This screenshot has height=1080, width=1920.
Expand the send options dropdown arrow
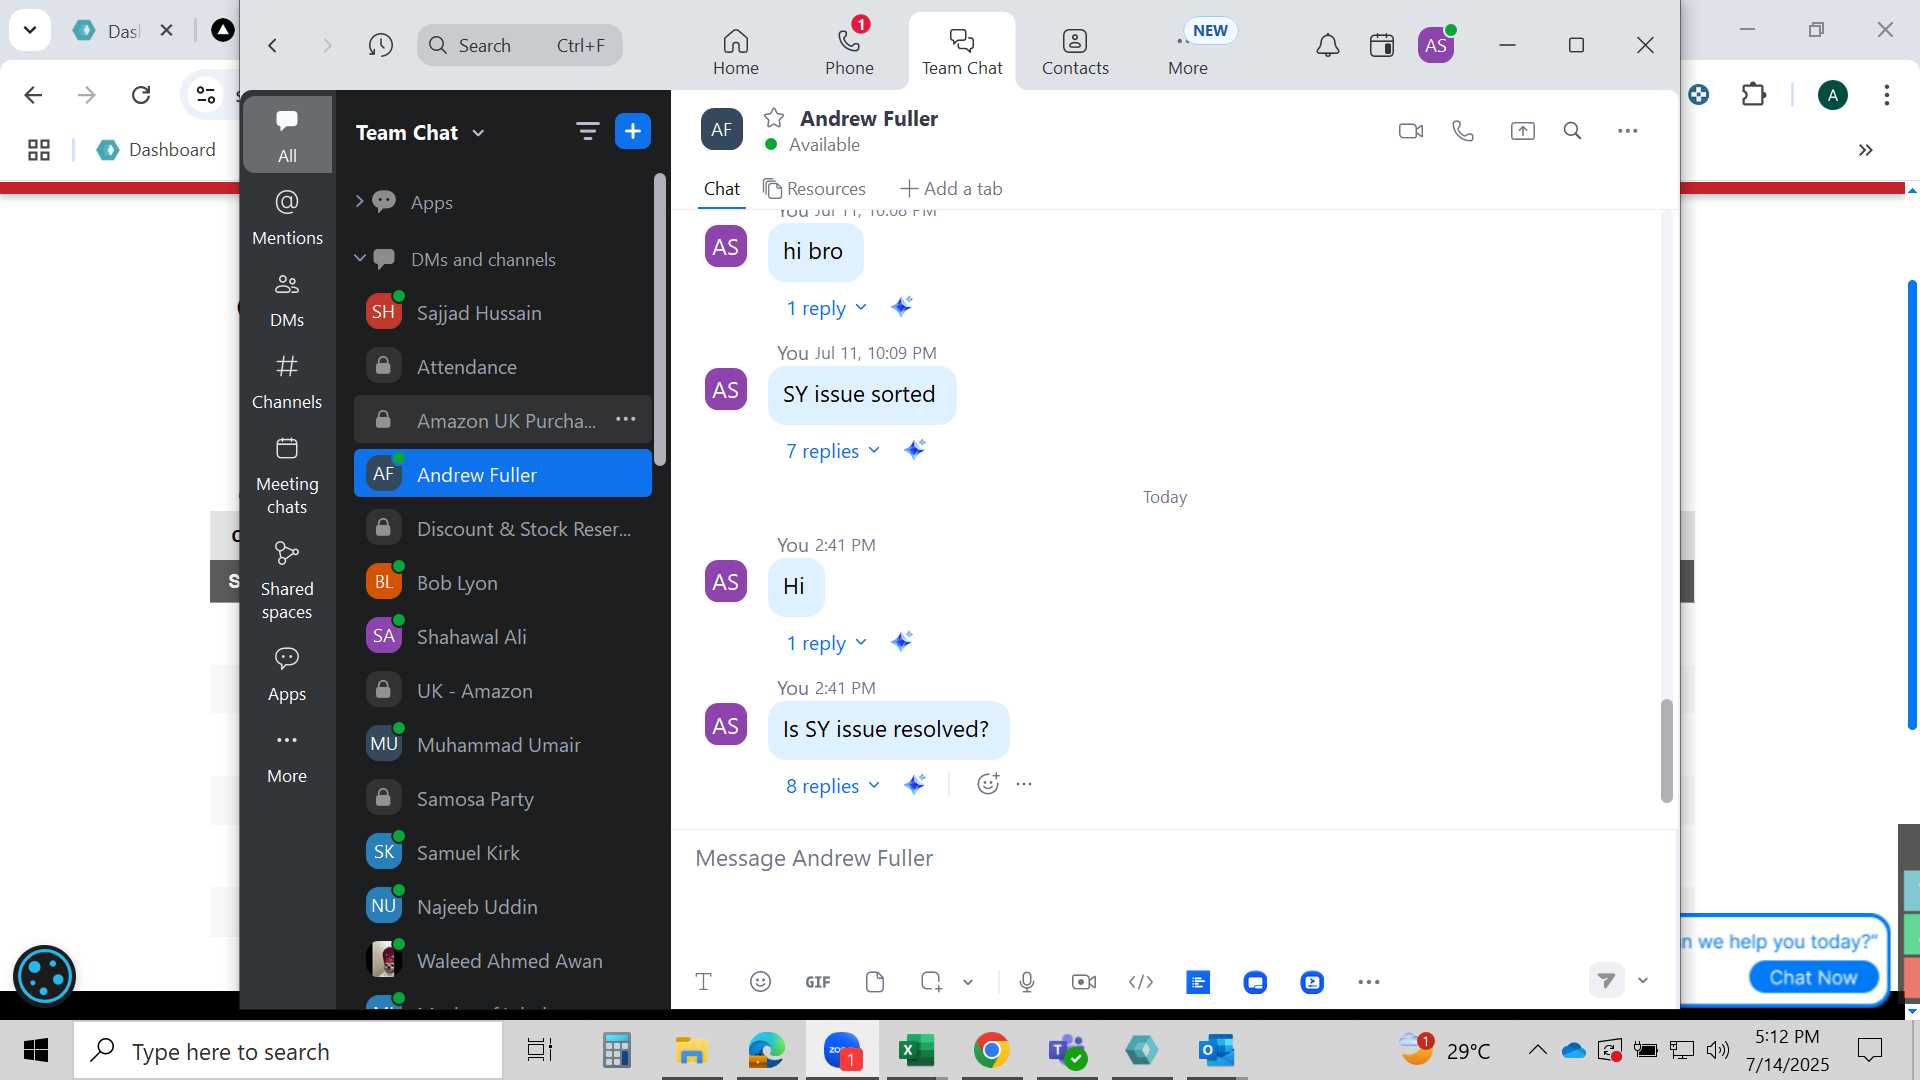(1642, 981)
